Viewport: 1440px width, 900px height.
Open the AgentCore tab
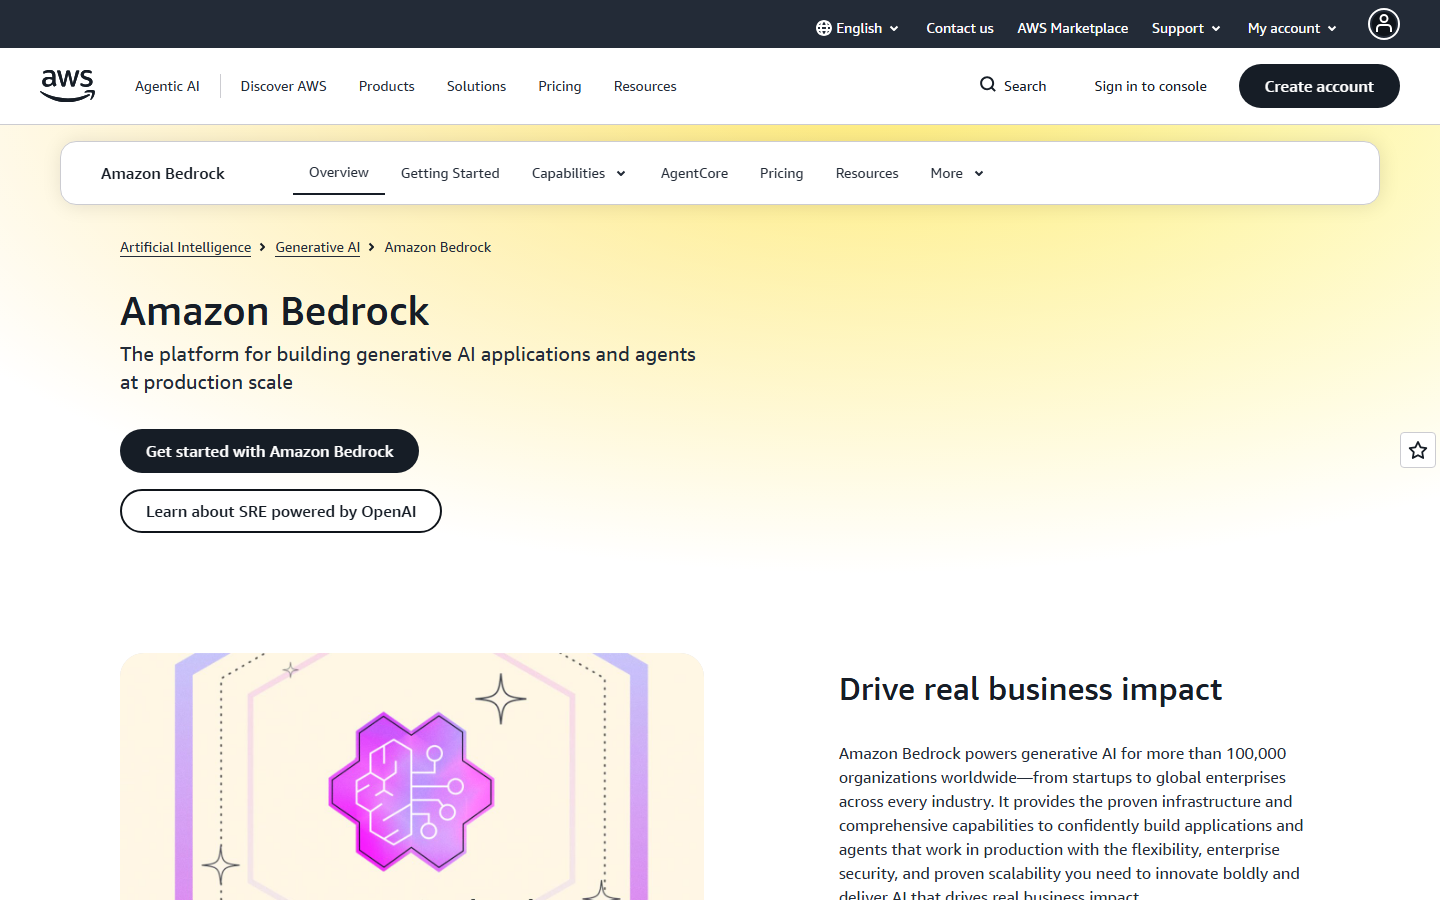click(x=694, y=173)
